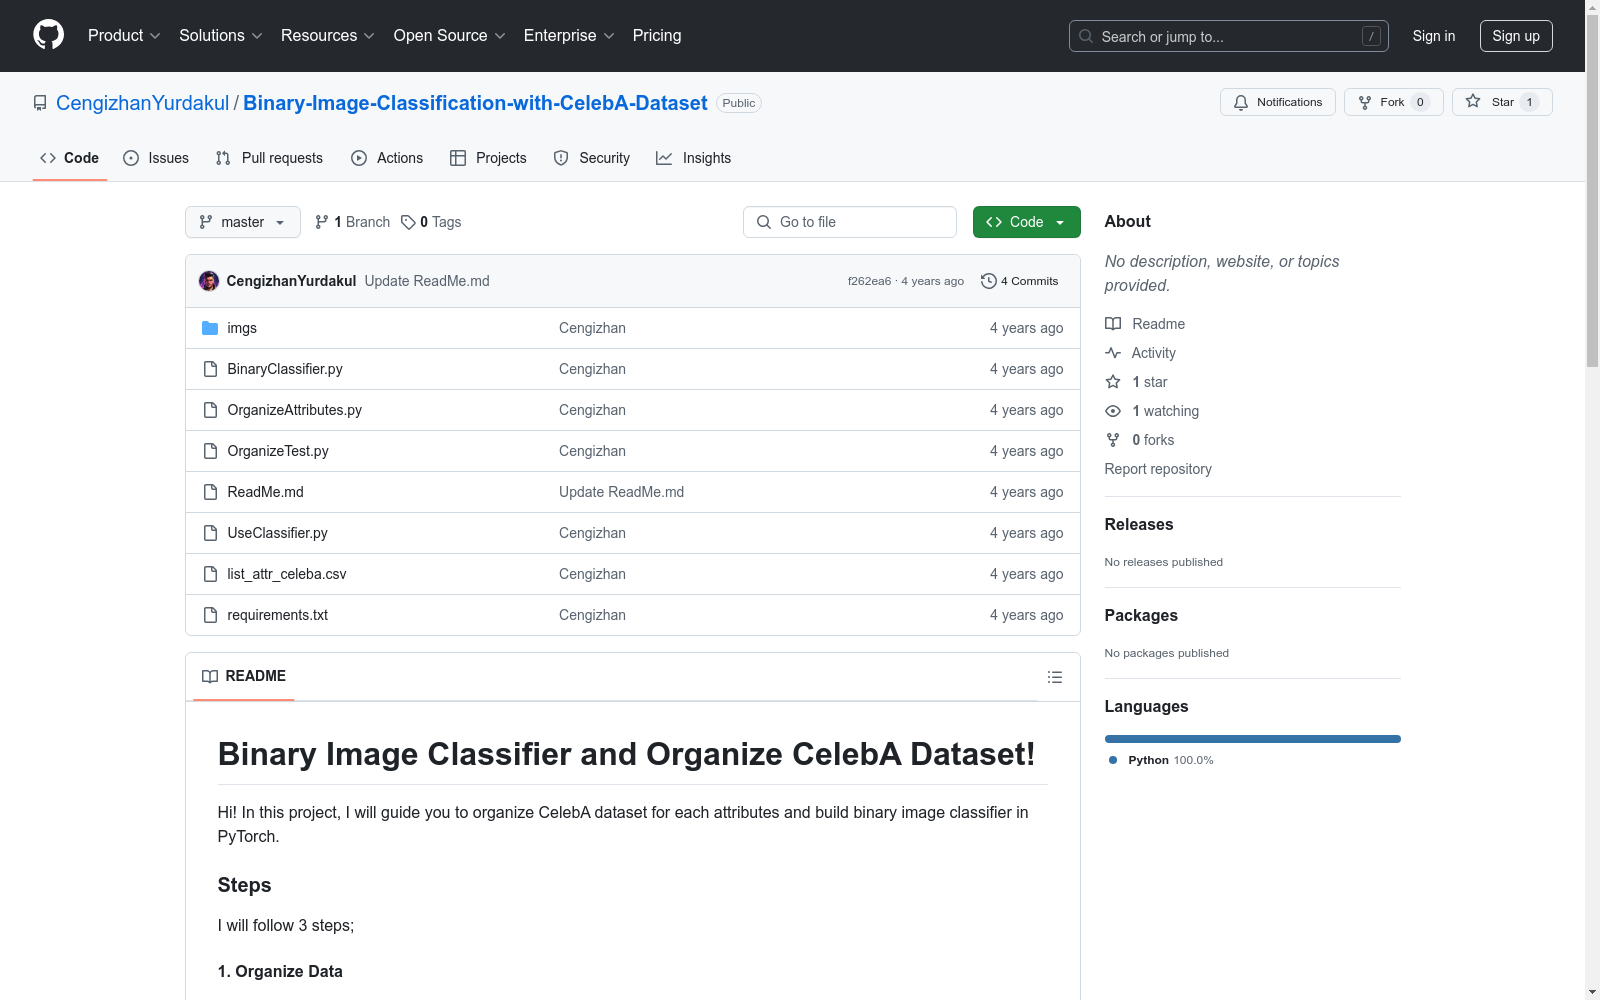The height and width of the screenshot is (1000, 1600).
Task: Click the Search or jump to field
Action: pos(1229,36)
